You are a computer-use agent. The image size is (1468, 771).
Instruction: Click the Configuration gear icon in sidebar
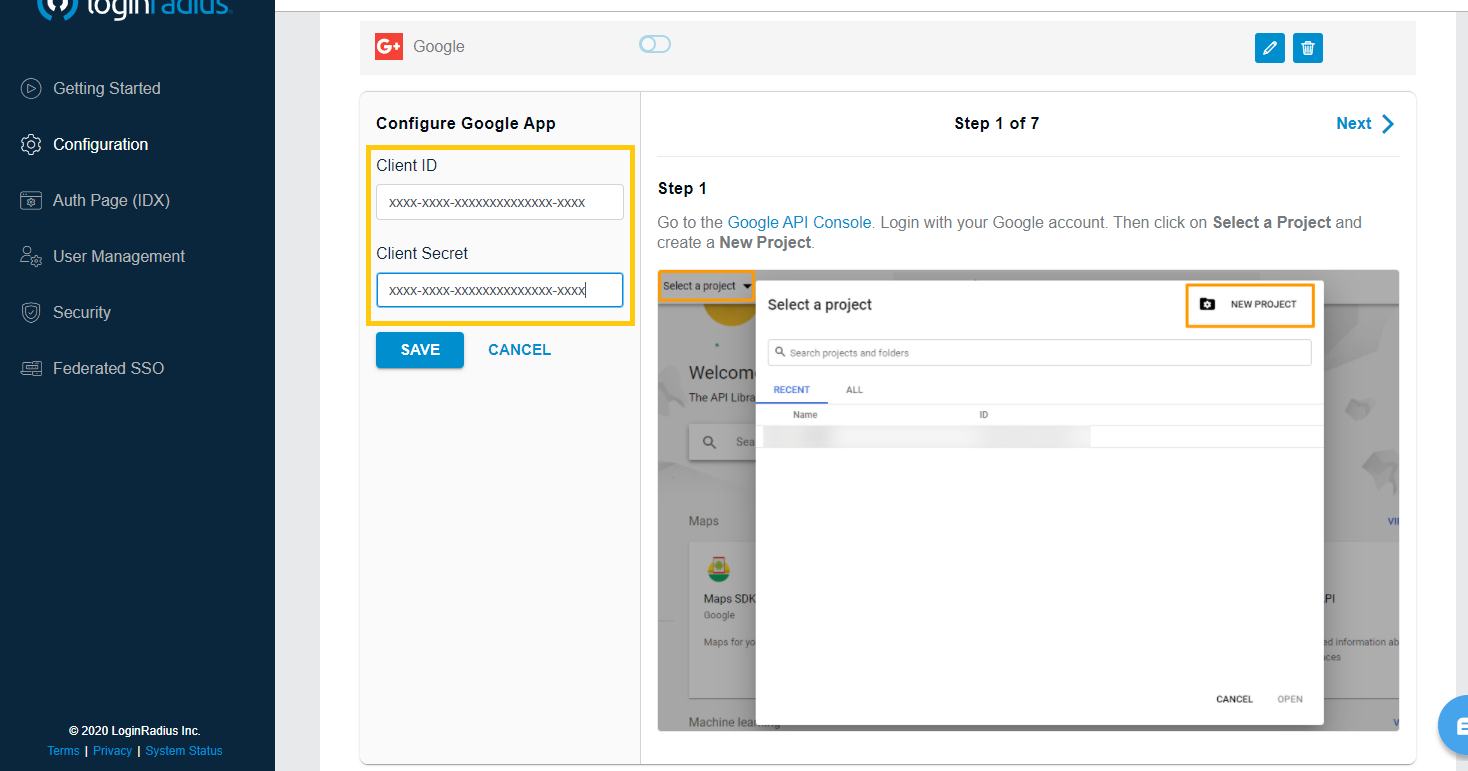31,145
